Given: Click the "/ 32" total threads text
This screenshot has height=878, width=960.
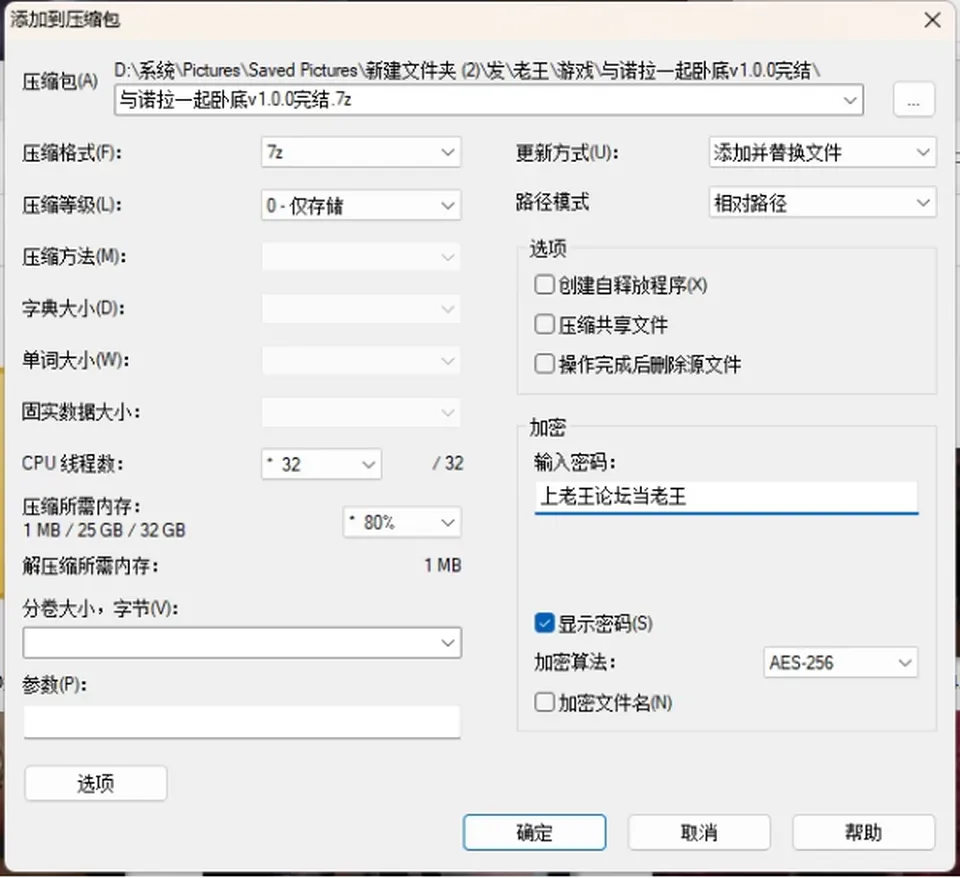Looking at the screenshot, I should coord(448,463).
